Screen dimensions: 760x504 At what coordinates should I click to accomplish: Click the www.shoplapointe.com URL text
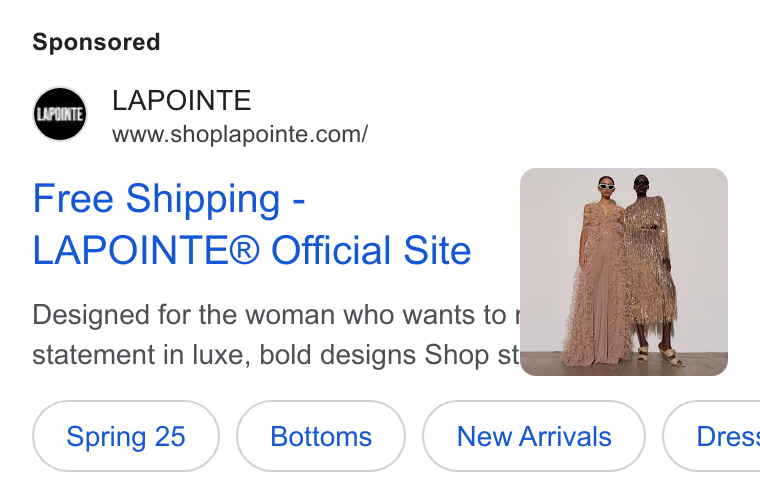coord(240,134)
